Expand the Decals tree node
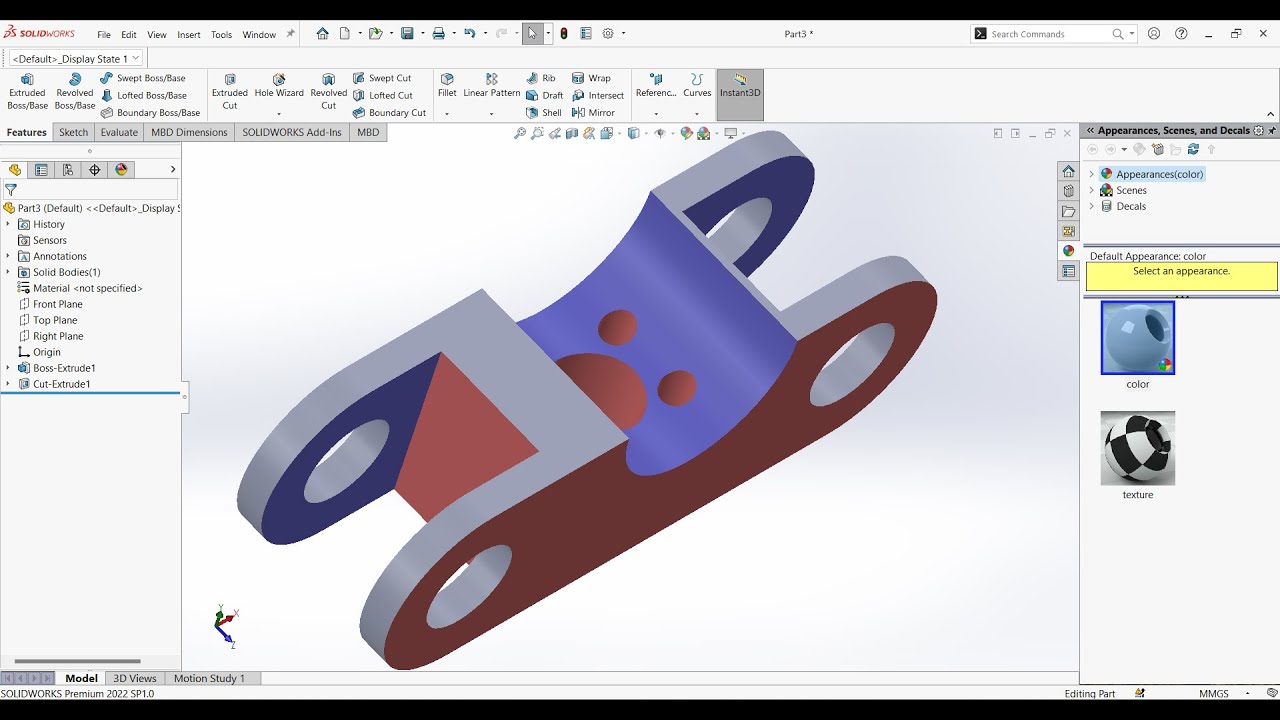Screen dimensions: 1280x720 pos(1091,206)
